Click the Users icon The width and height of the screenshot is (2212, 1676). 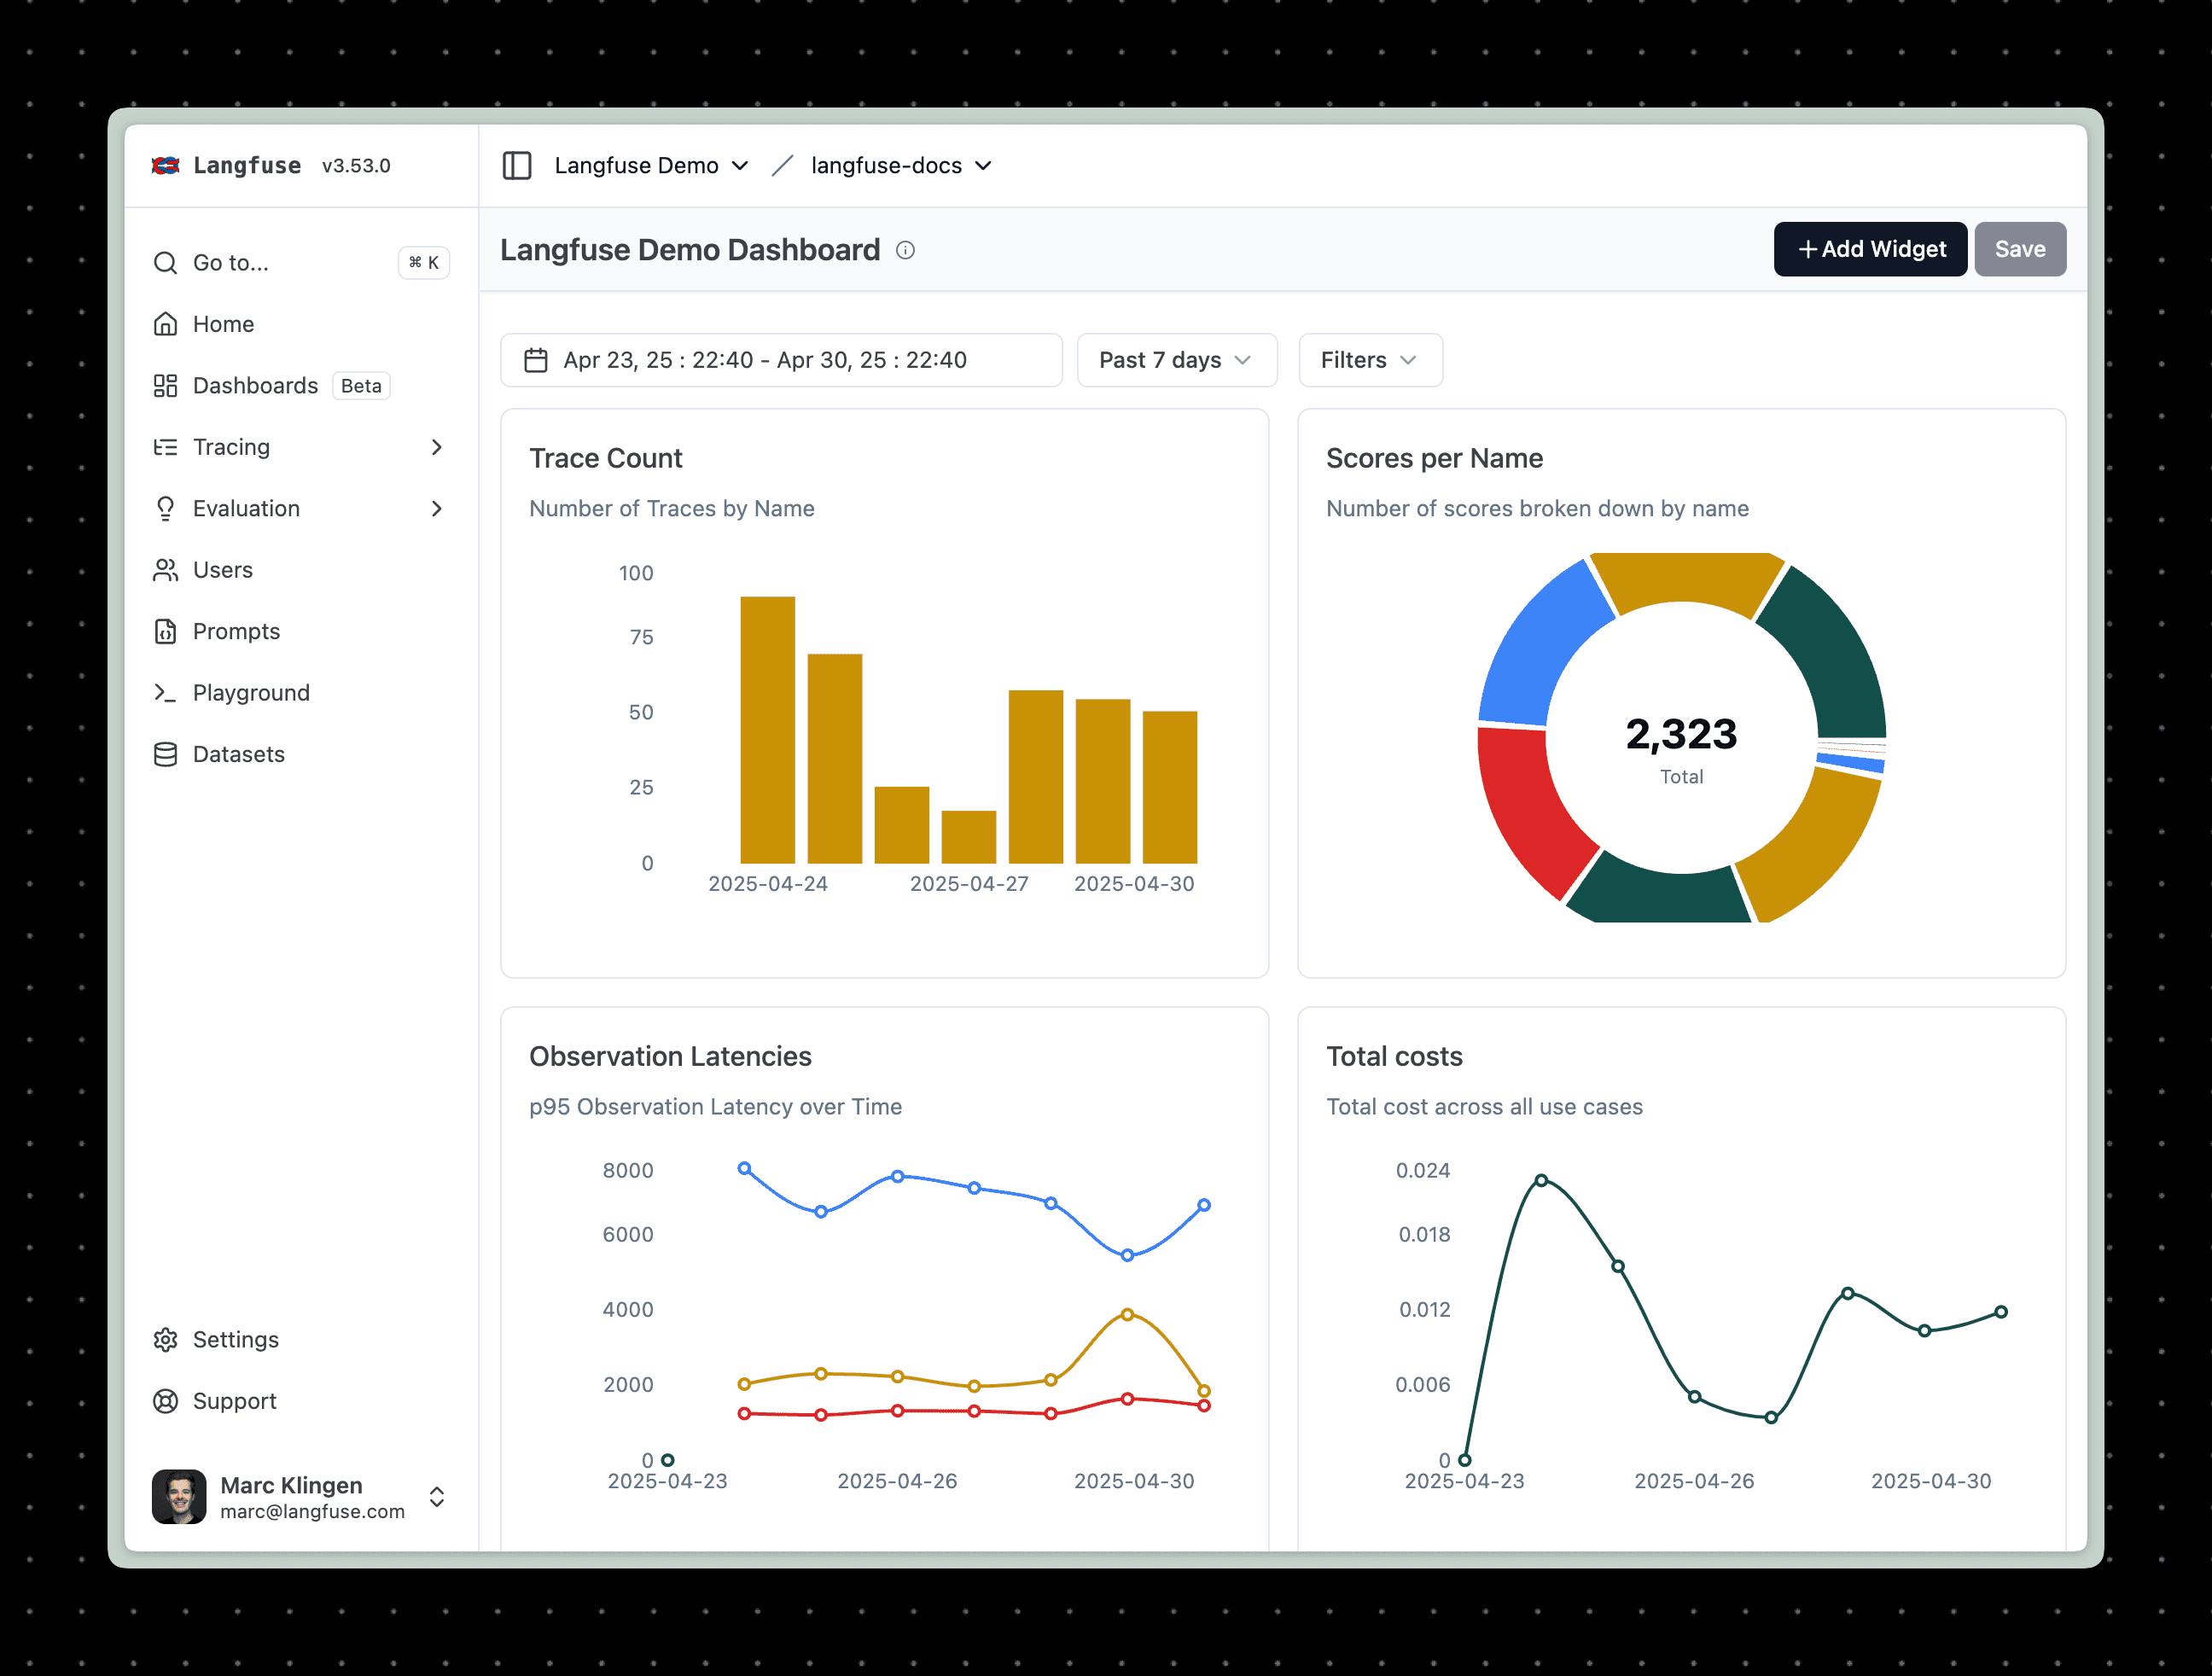(166, 569)
